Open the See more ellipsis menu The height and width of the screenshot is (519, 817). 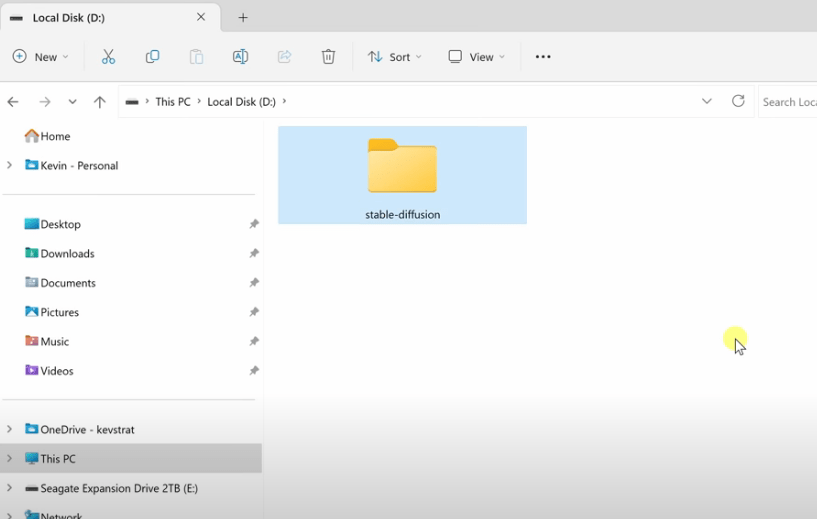[543, 57]
